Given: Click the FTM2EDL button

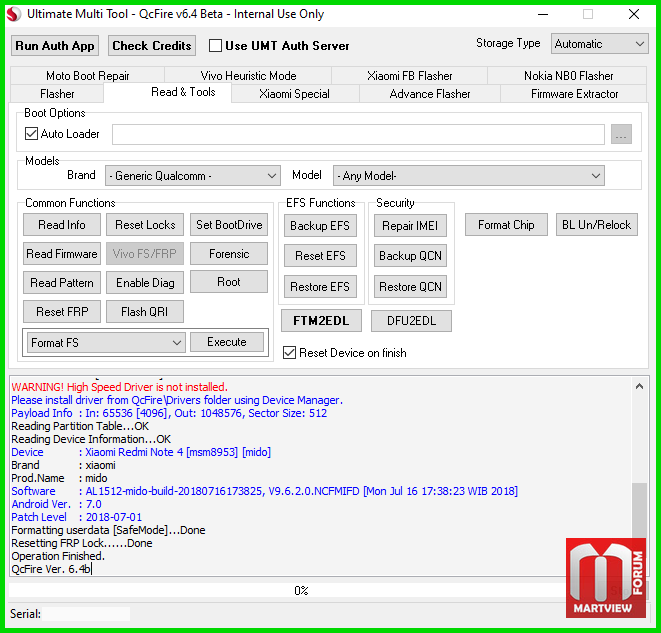Looking at the screenshot, I should click(x=321, y=321).
